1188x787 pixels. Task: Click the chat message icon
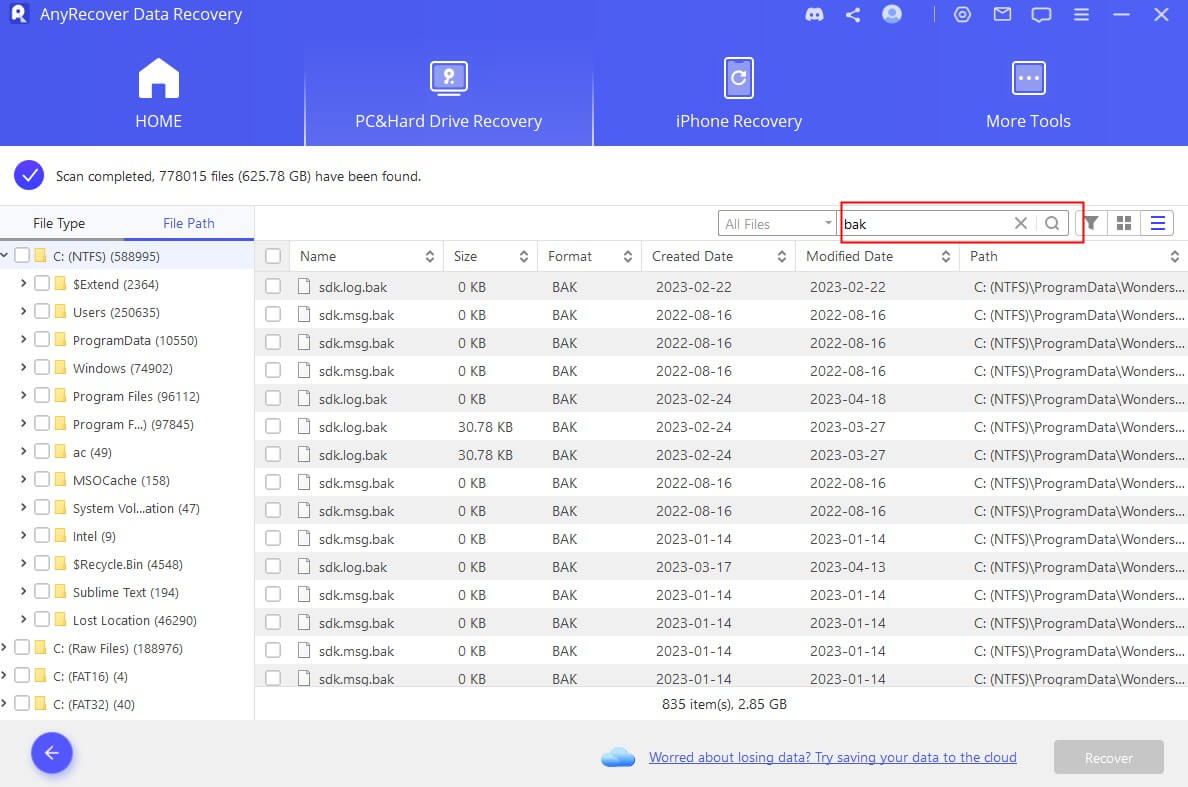click(1042, 14)
